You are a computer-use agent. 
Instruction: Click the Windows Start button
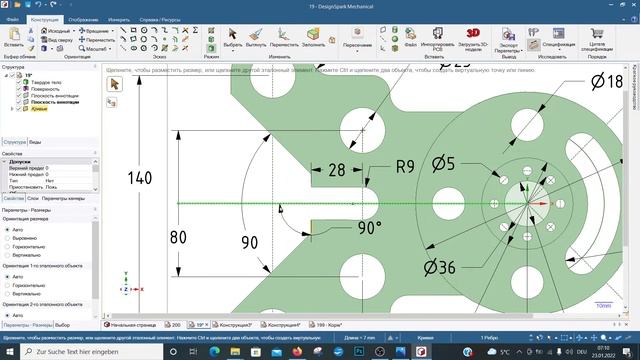[x=10, y=351]
